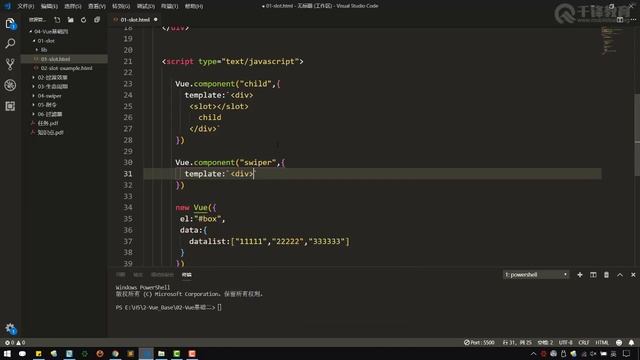
Task: Change the UTF-8 file encoding
Action: click(566, 342)
